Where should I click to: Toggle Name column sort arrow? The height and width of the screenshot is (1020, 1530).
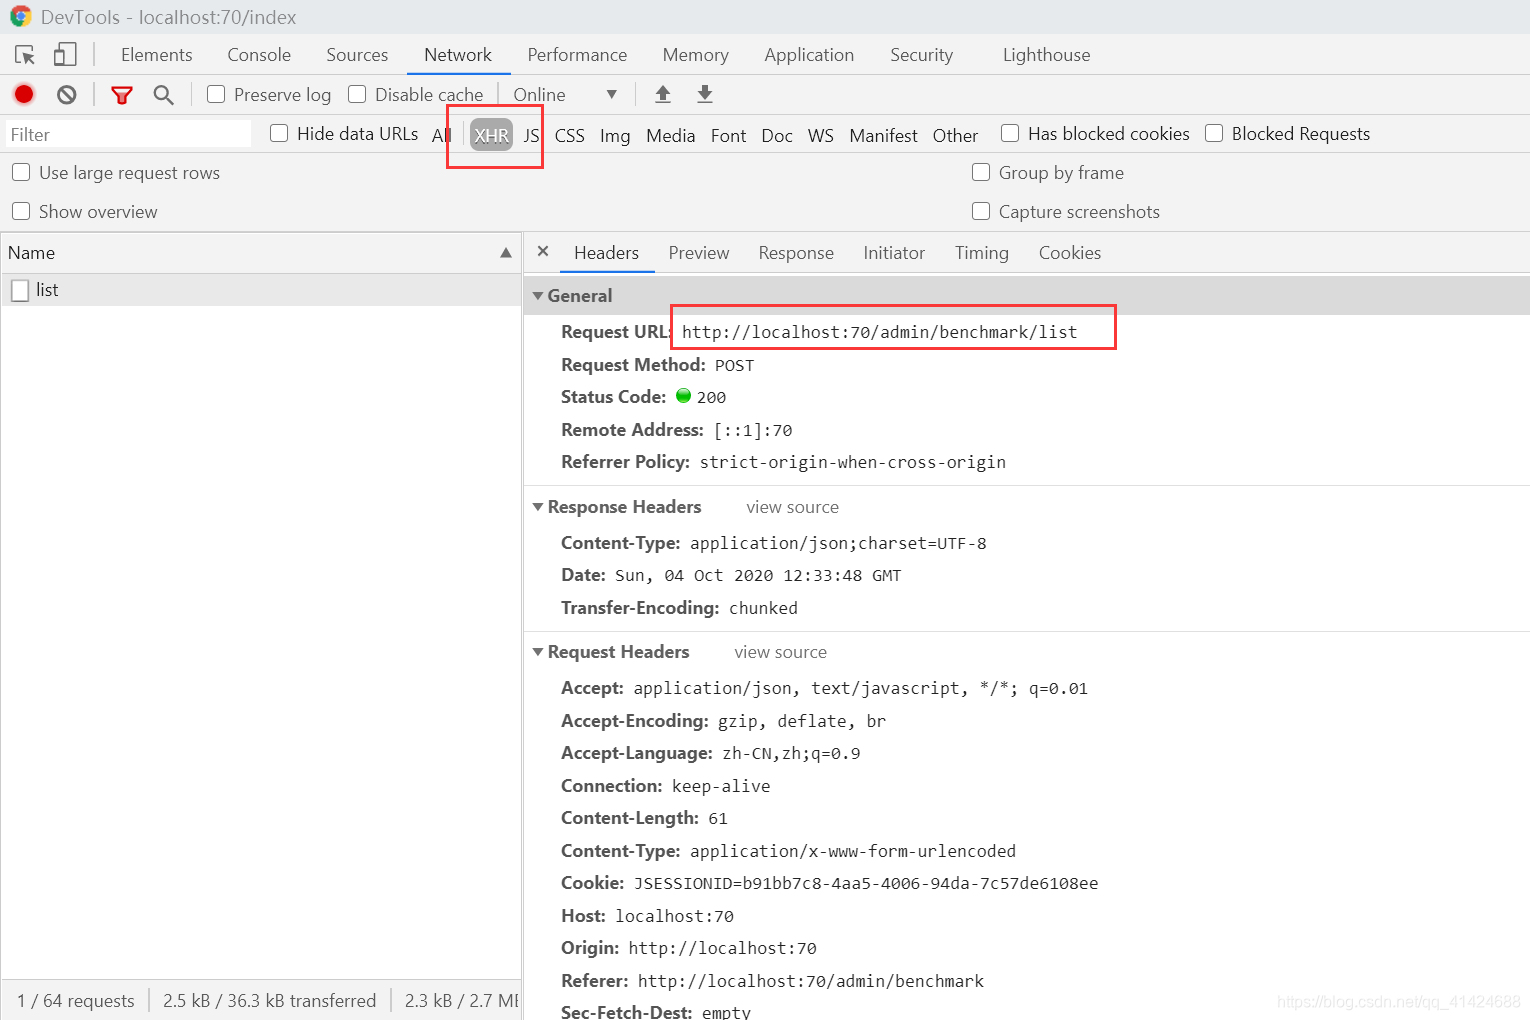pos(506,253)
